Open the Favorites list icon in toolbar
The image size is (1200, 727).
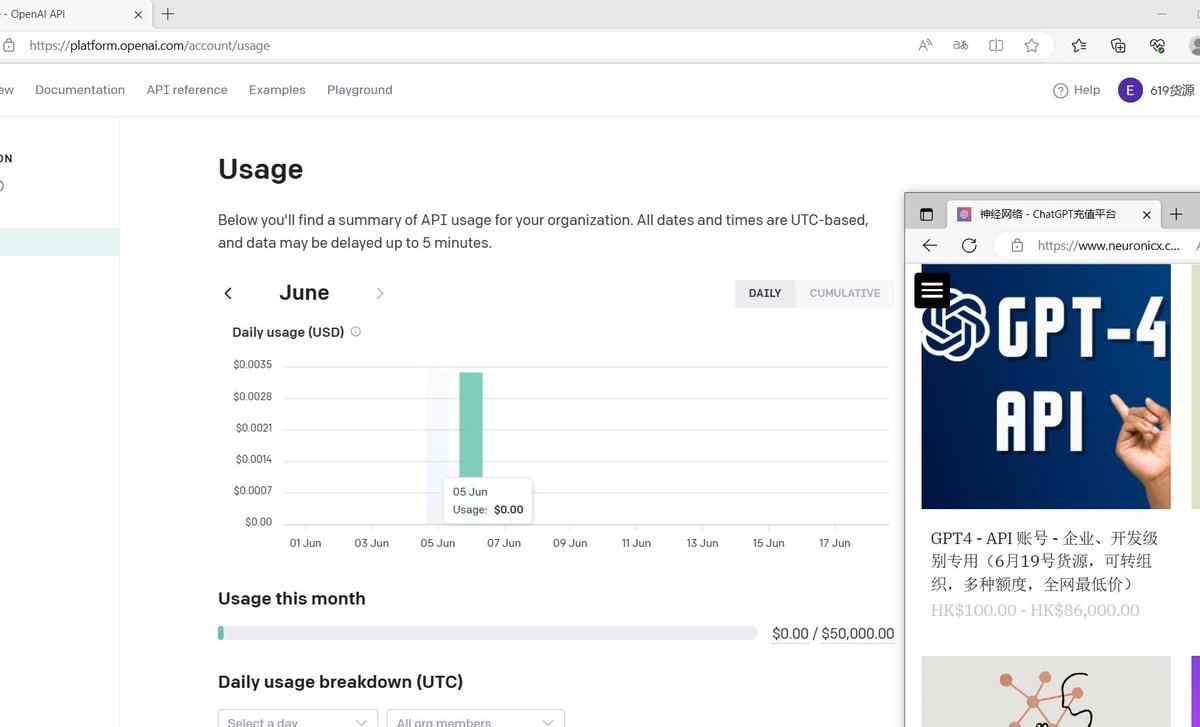tap(1079, 45)
